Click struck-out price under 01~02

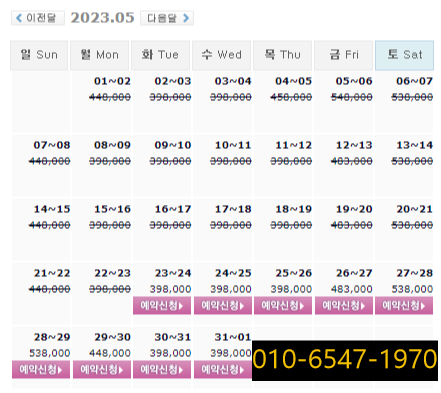pos(110,97)
